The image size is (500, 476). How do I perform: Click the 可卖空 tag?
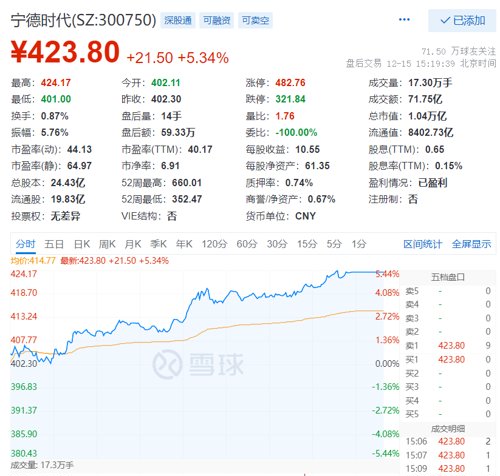(255, 20)
